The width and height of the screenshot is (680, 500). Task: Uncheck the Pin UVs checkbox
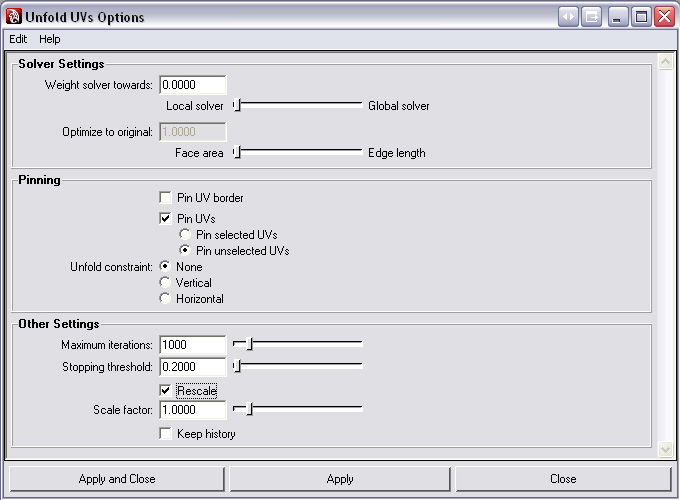pyautogui.click(x=166, y=218)
